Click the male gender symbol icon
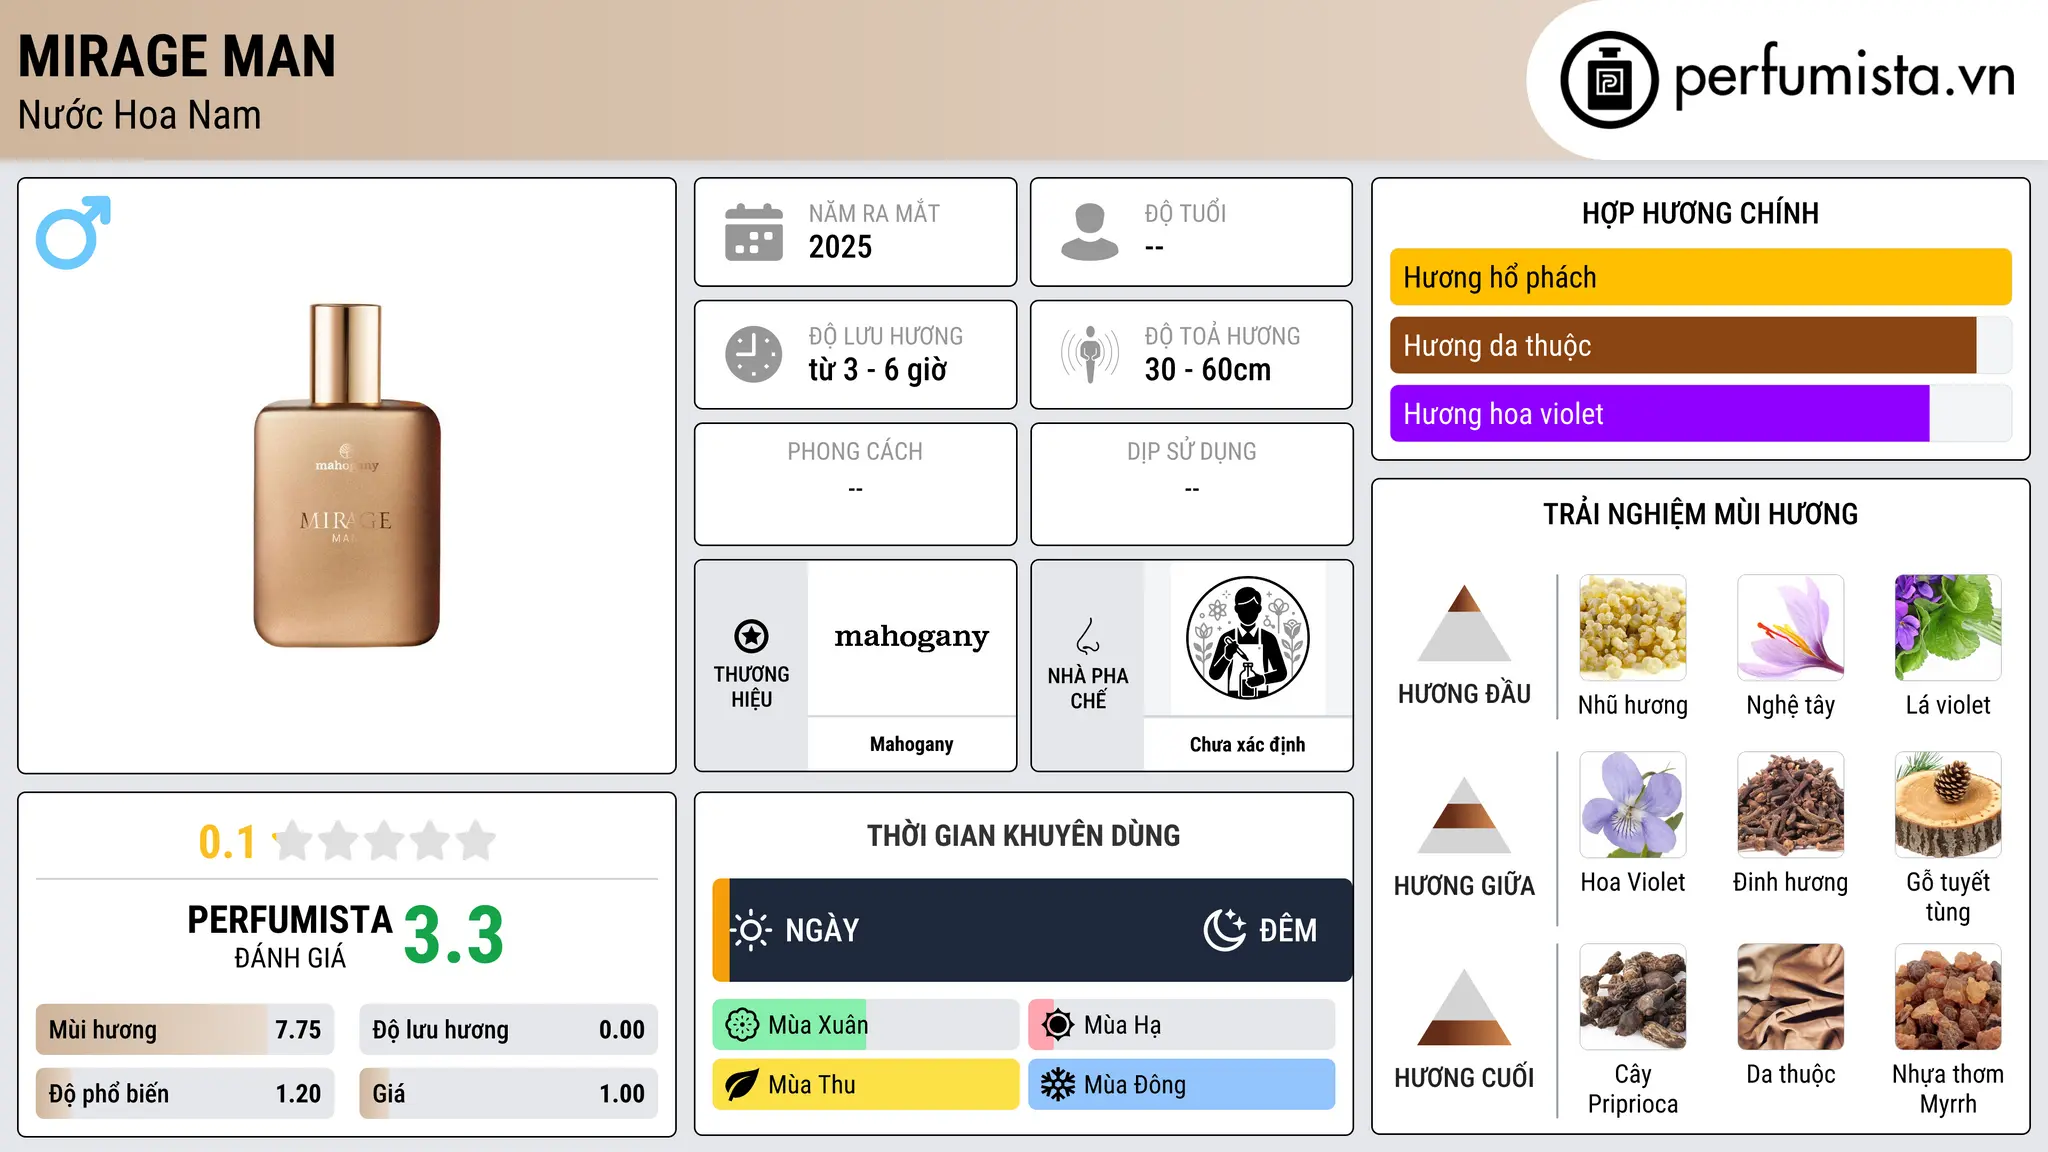This screenshot has height=1152, width=2048. point(73,232)
